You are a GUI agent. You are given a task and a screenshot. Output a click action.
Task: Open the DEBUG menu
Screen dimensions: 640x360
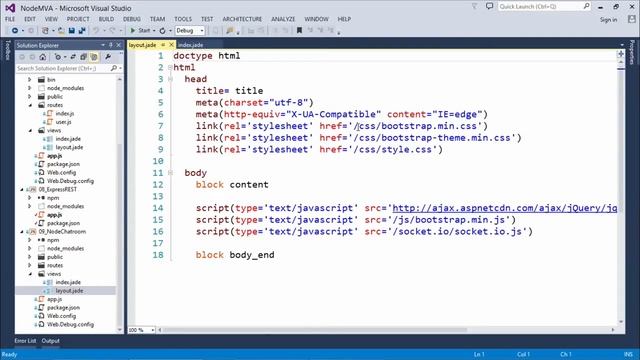pos(132,19)
